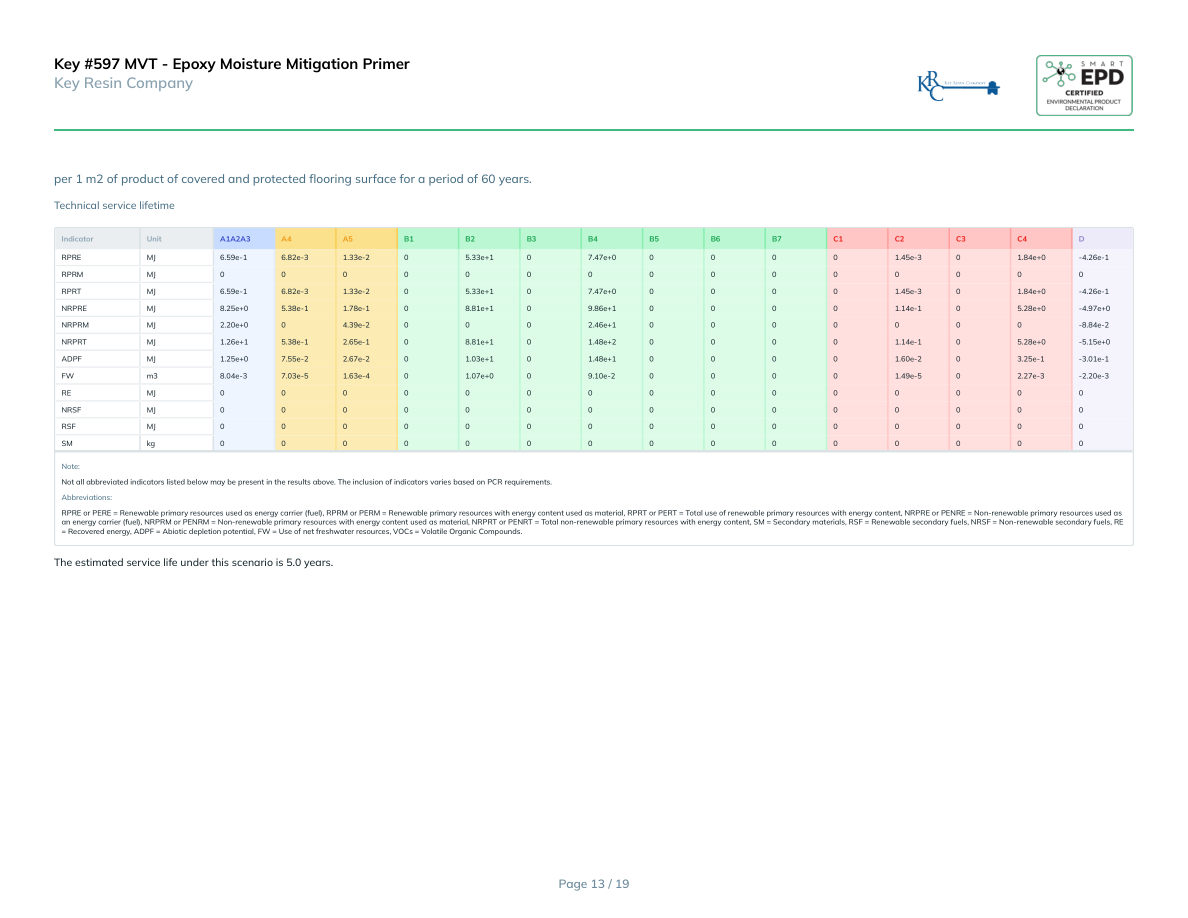The width and height of the screenshot is (1188, 918).
Task: Click the Smart EPD Certified badge
Action: 1084,85
